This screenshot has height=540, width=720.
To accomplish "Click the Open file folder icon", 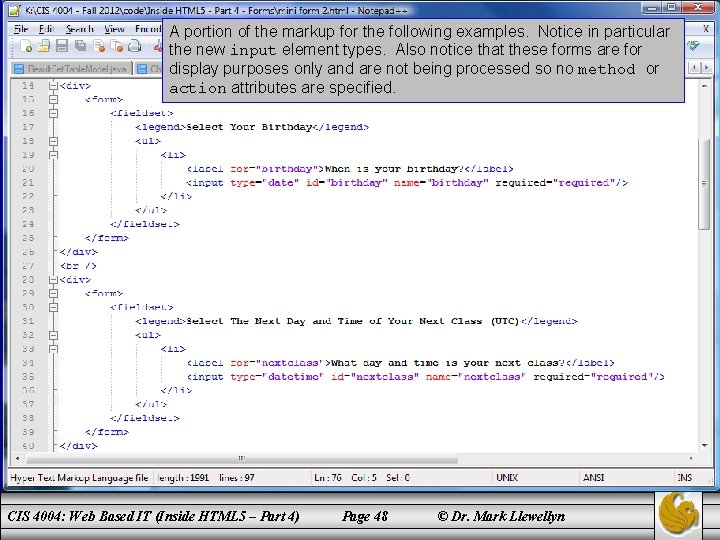I will point(44,46).
